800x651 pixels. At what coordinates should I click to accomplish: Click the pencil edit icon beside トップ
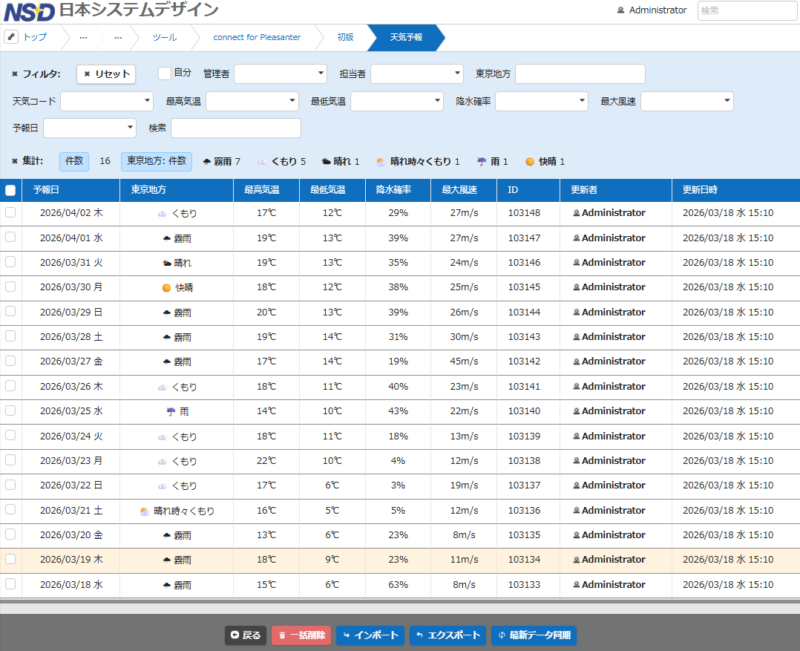coord(12,37)
